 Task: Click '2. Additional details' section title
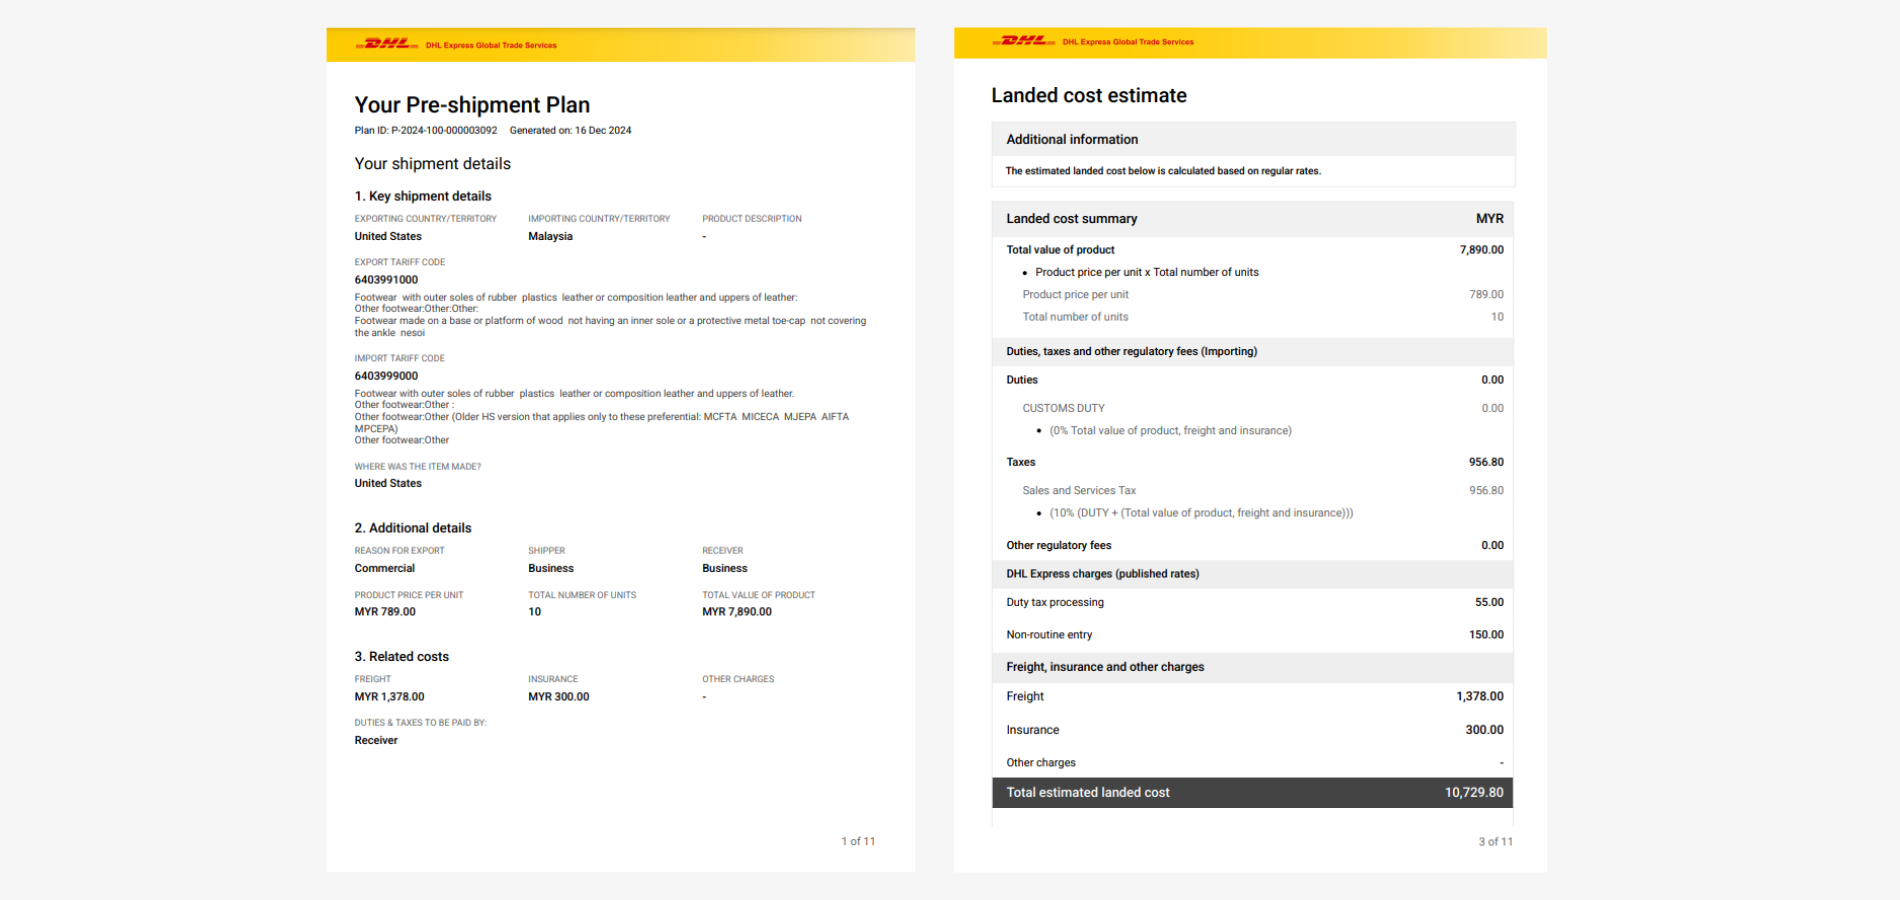413,528
